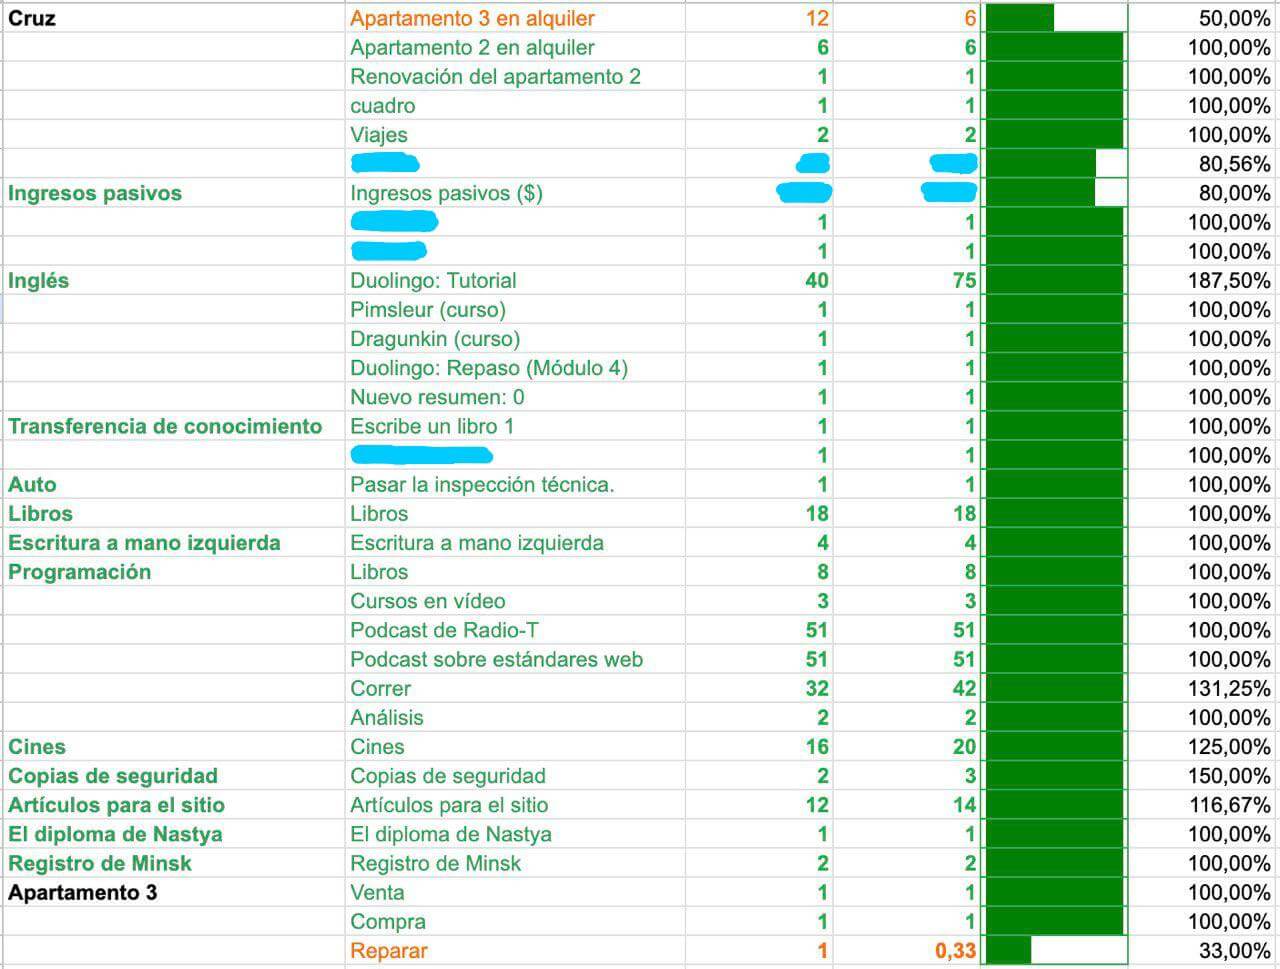This screenshot has height=969, width=1280.
Task: Click the '50,00%' percentage cell
Action: [x=1203, y=18]
